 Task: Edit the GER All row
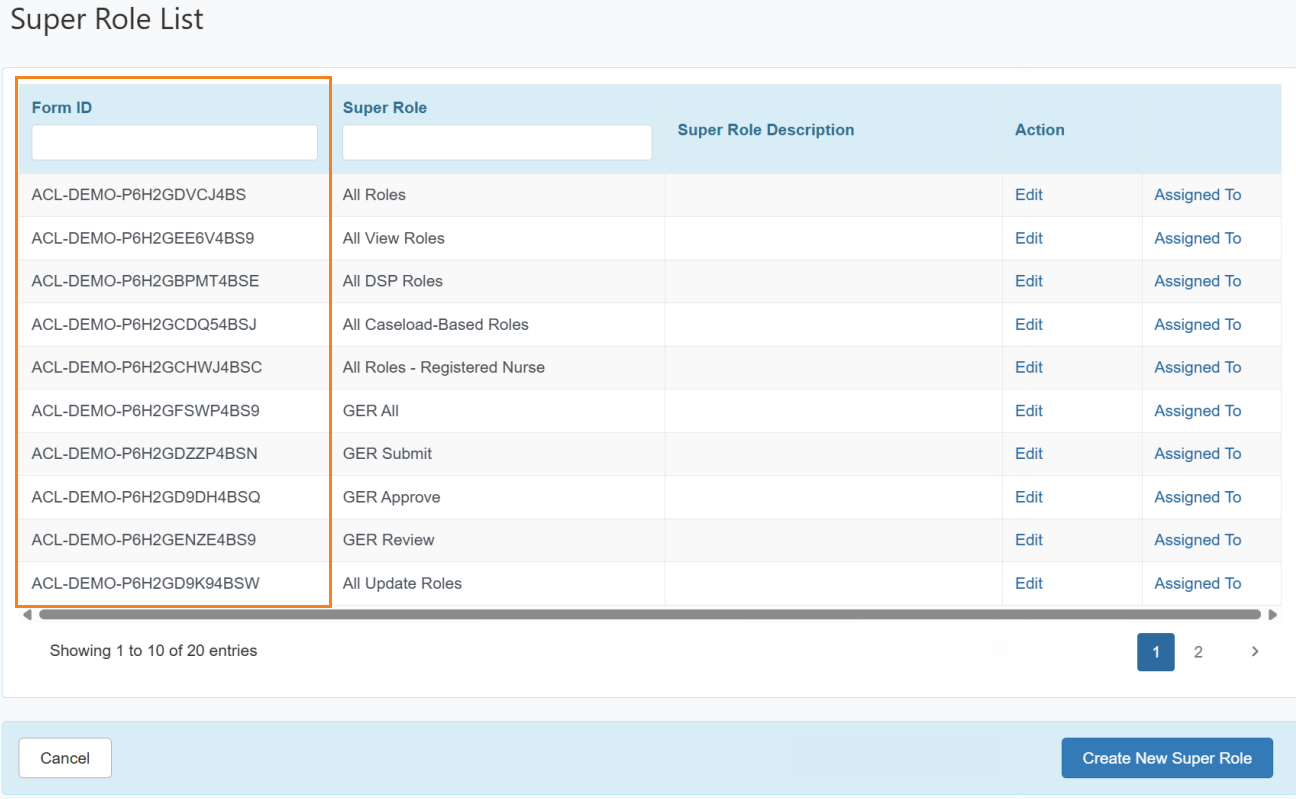tap(1029, 410)
